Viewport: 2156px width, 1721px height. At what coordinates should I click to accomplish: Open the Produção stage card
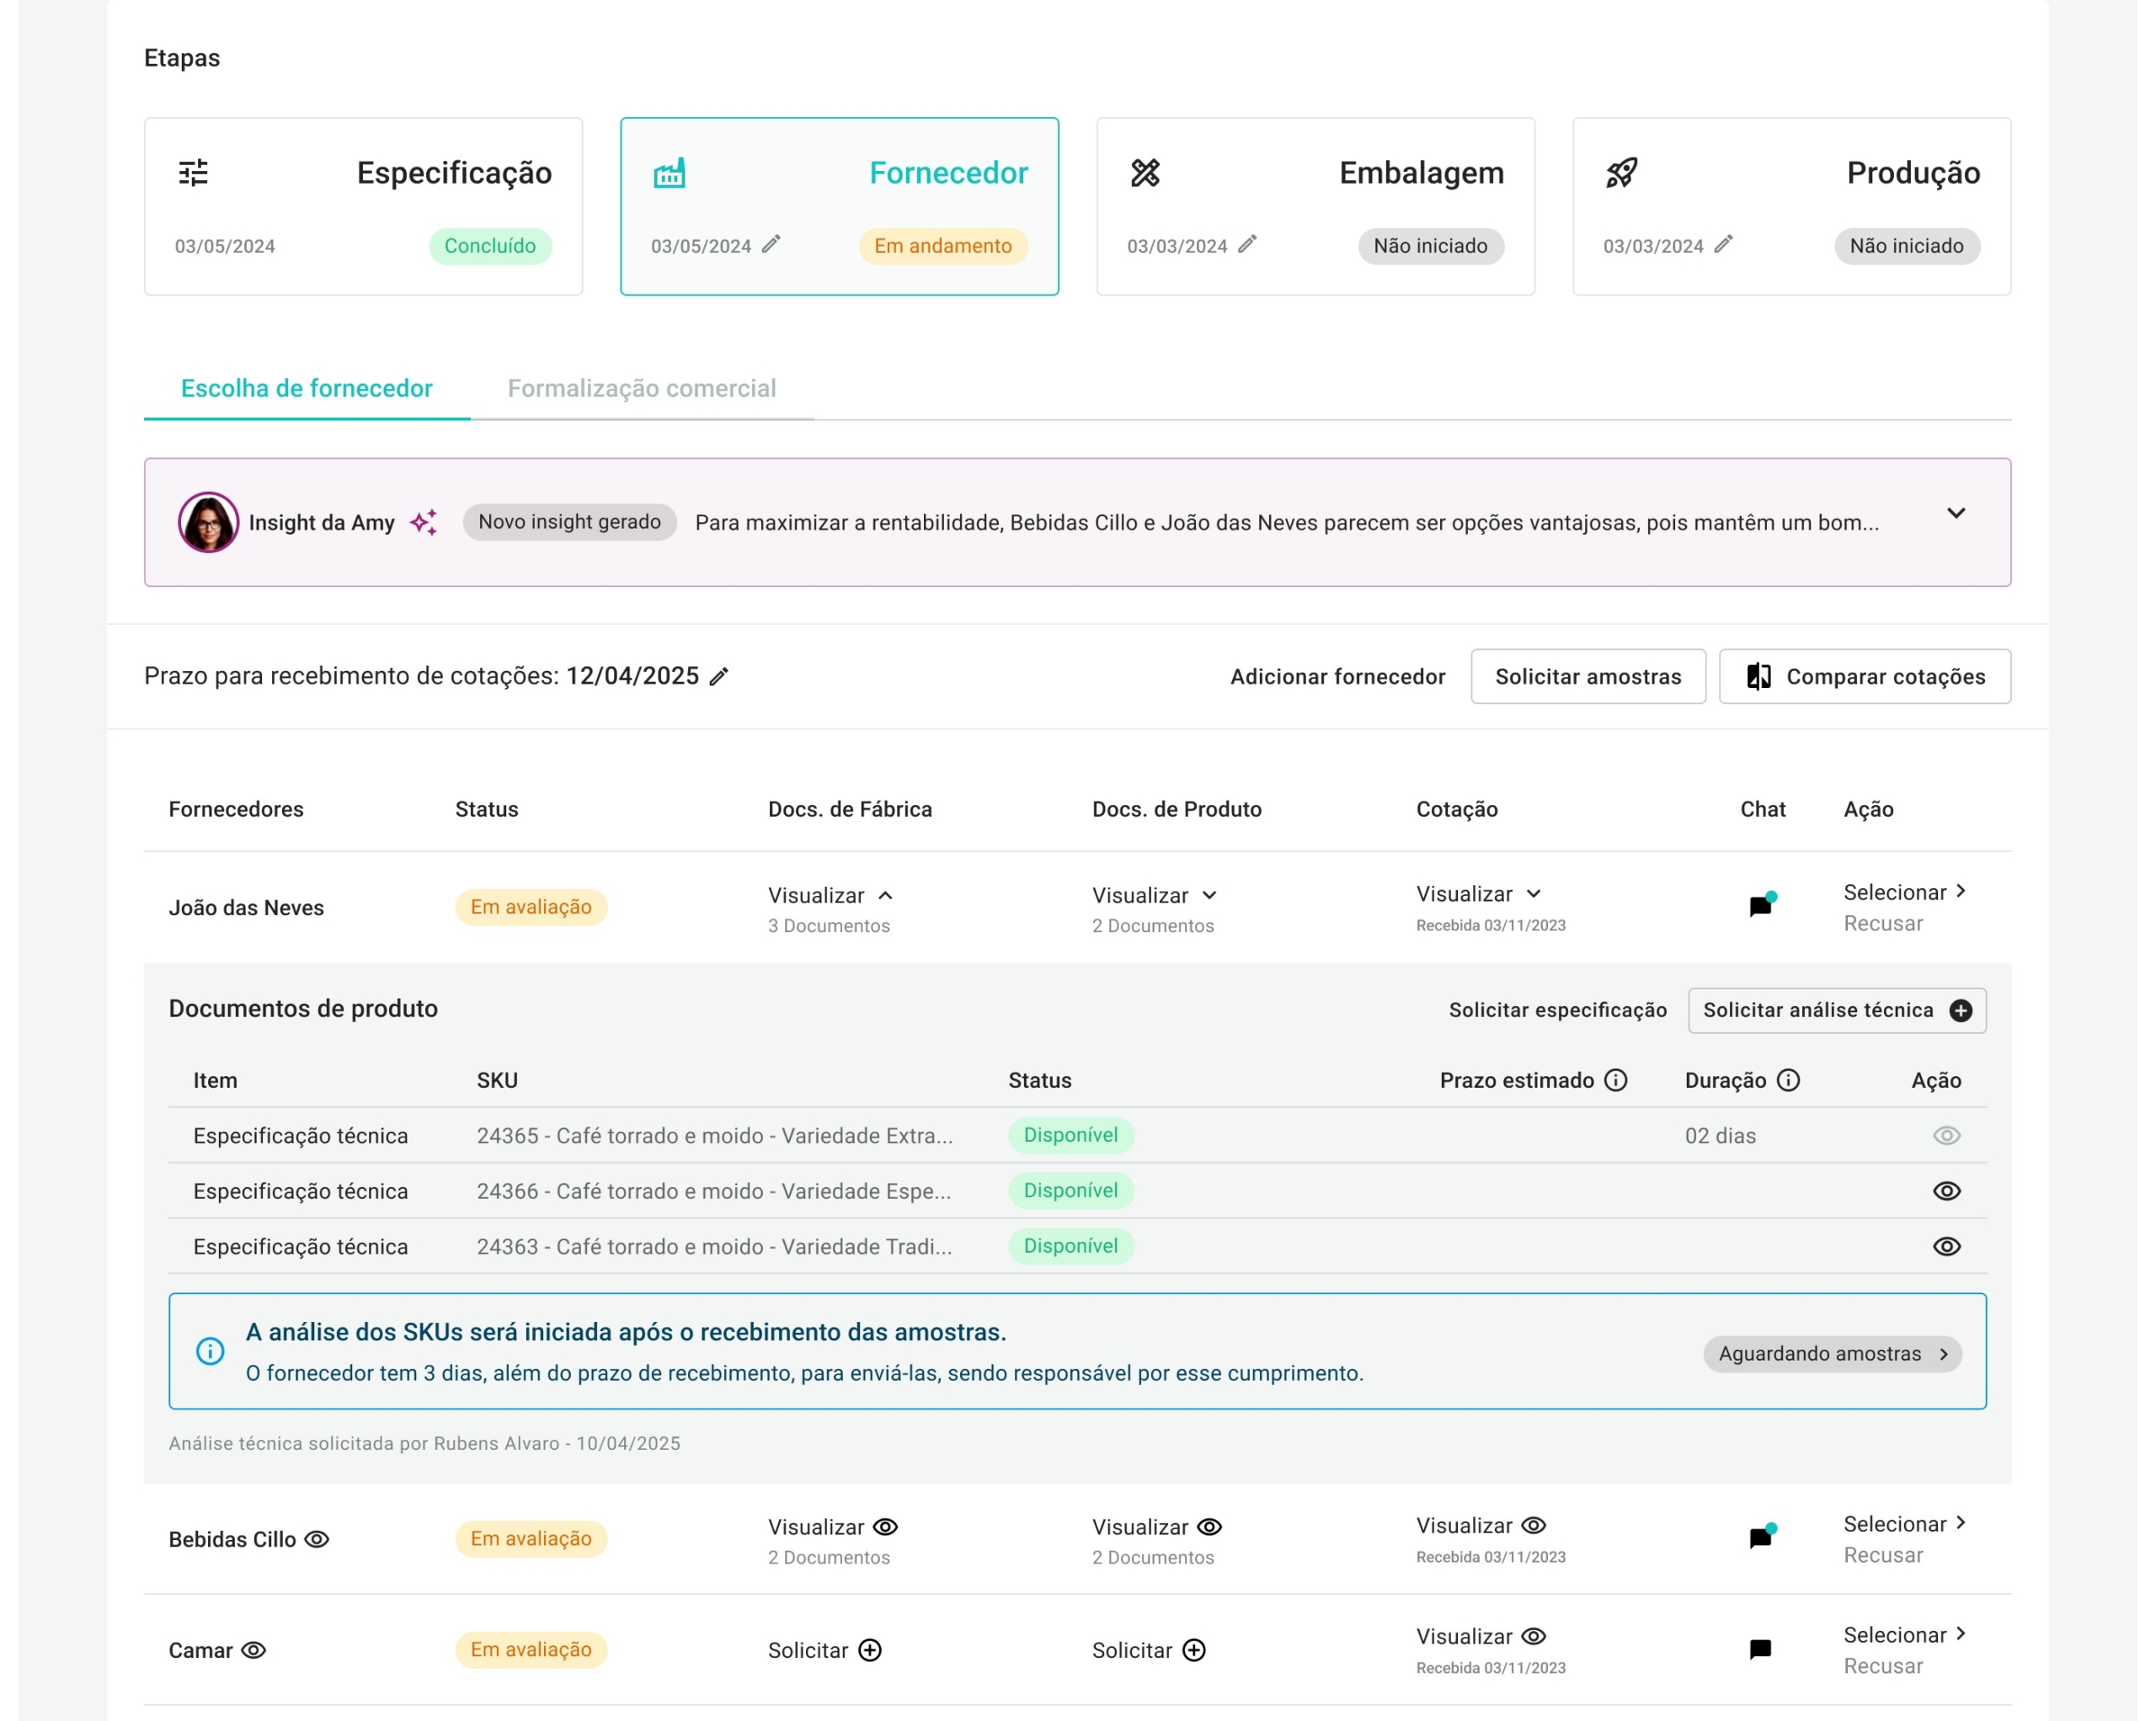tap(1791, 206)
